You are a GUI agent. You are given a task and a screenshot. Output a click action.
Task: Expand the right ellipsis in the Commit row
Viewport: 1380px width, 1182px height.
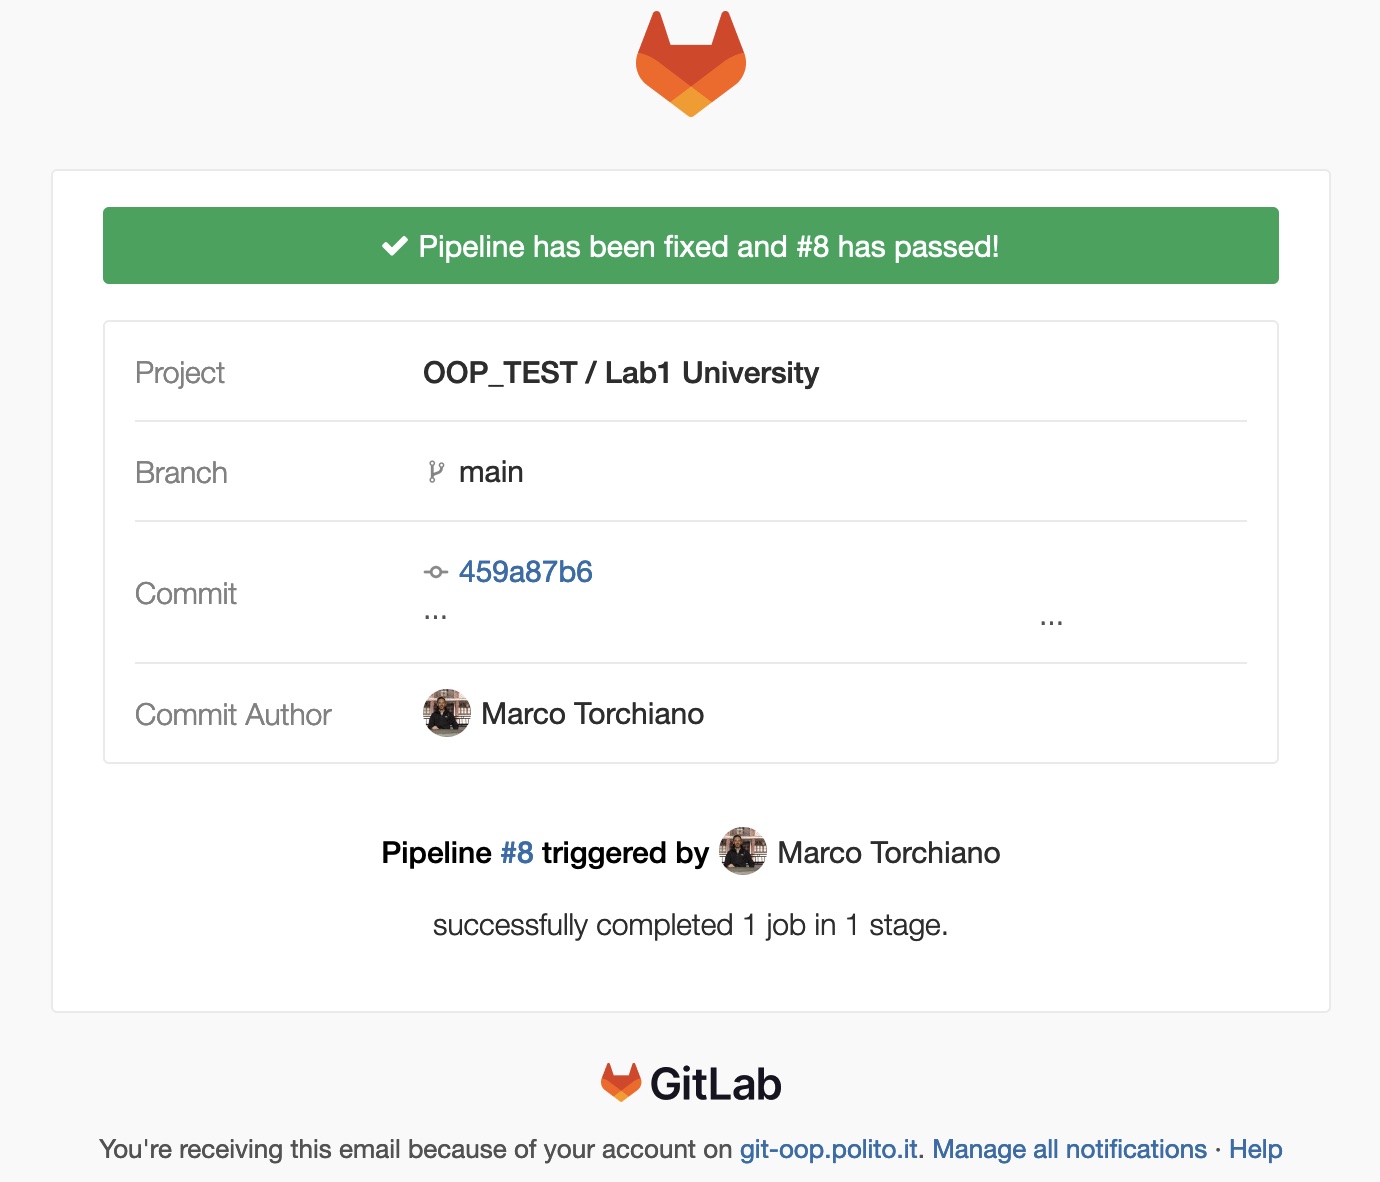1051,623
